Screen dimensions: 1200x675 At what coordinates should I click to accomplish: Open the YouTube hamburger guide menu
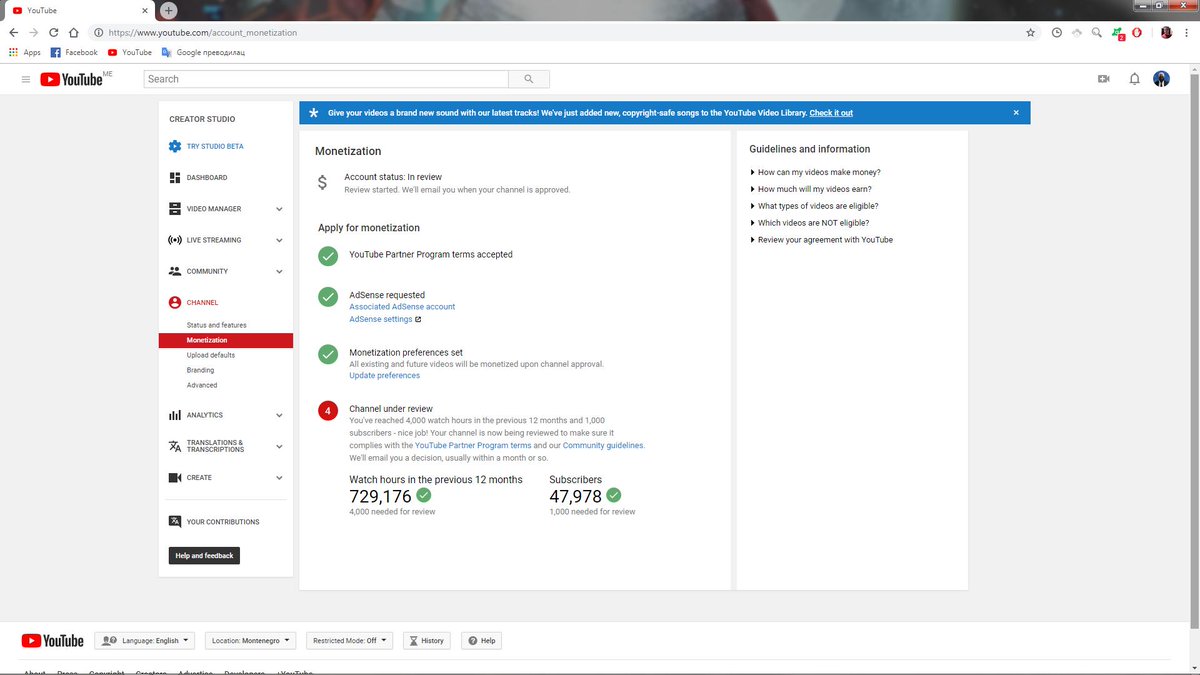26,79
